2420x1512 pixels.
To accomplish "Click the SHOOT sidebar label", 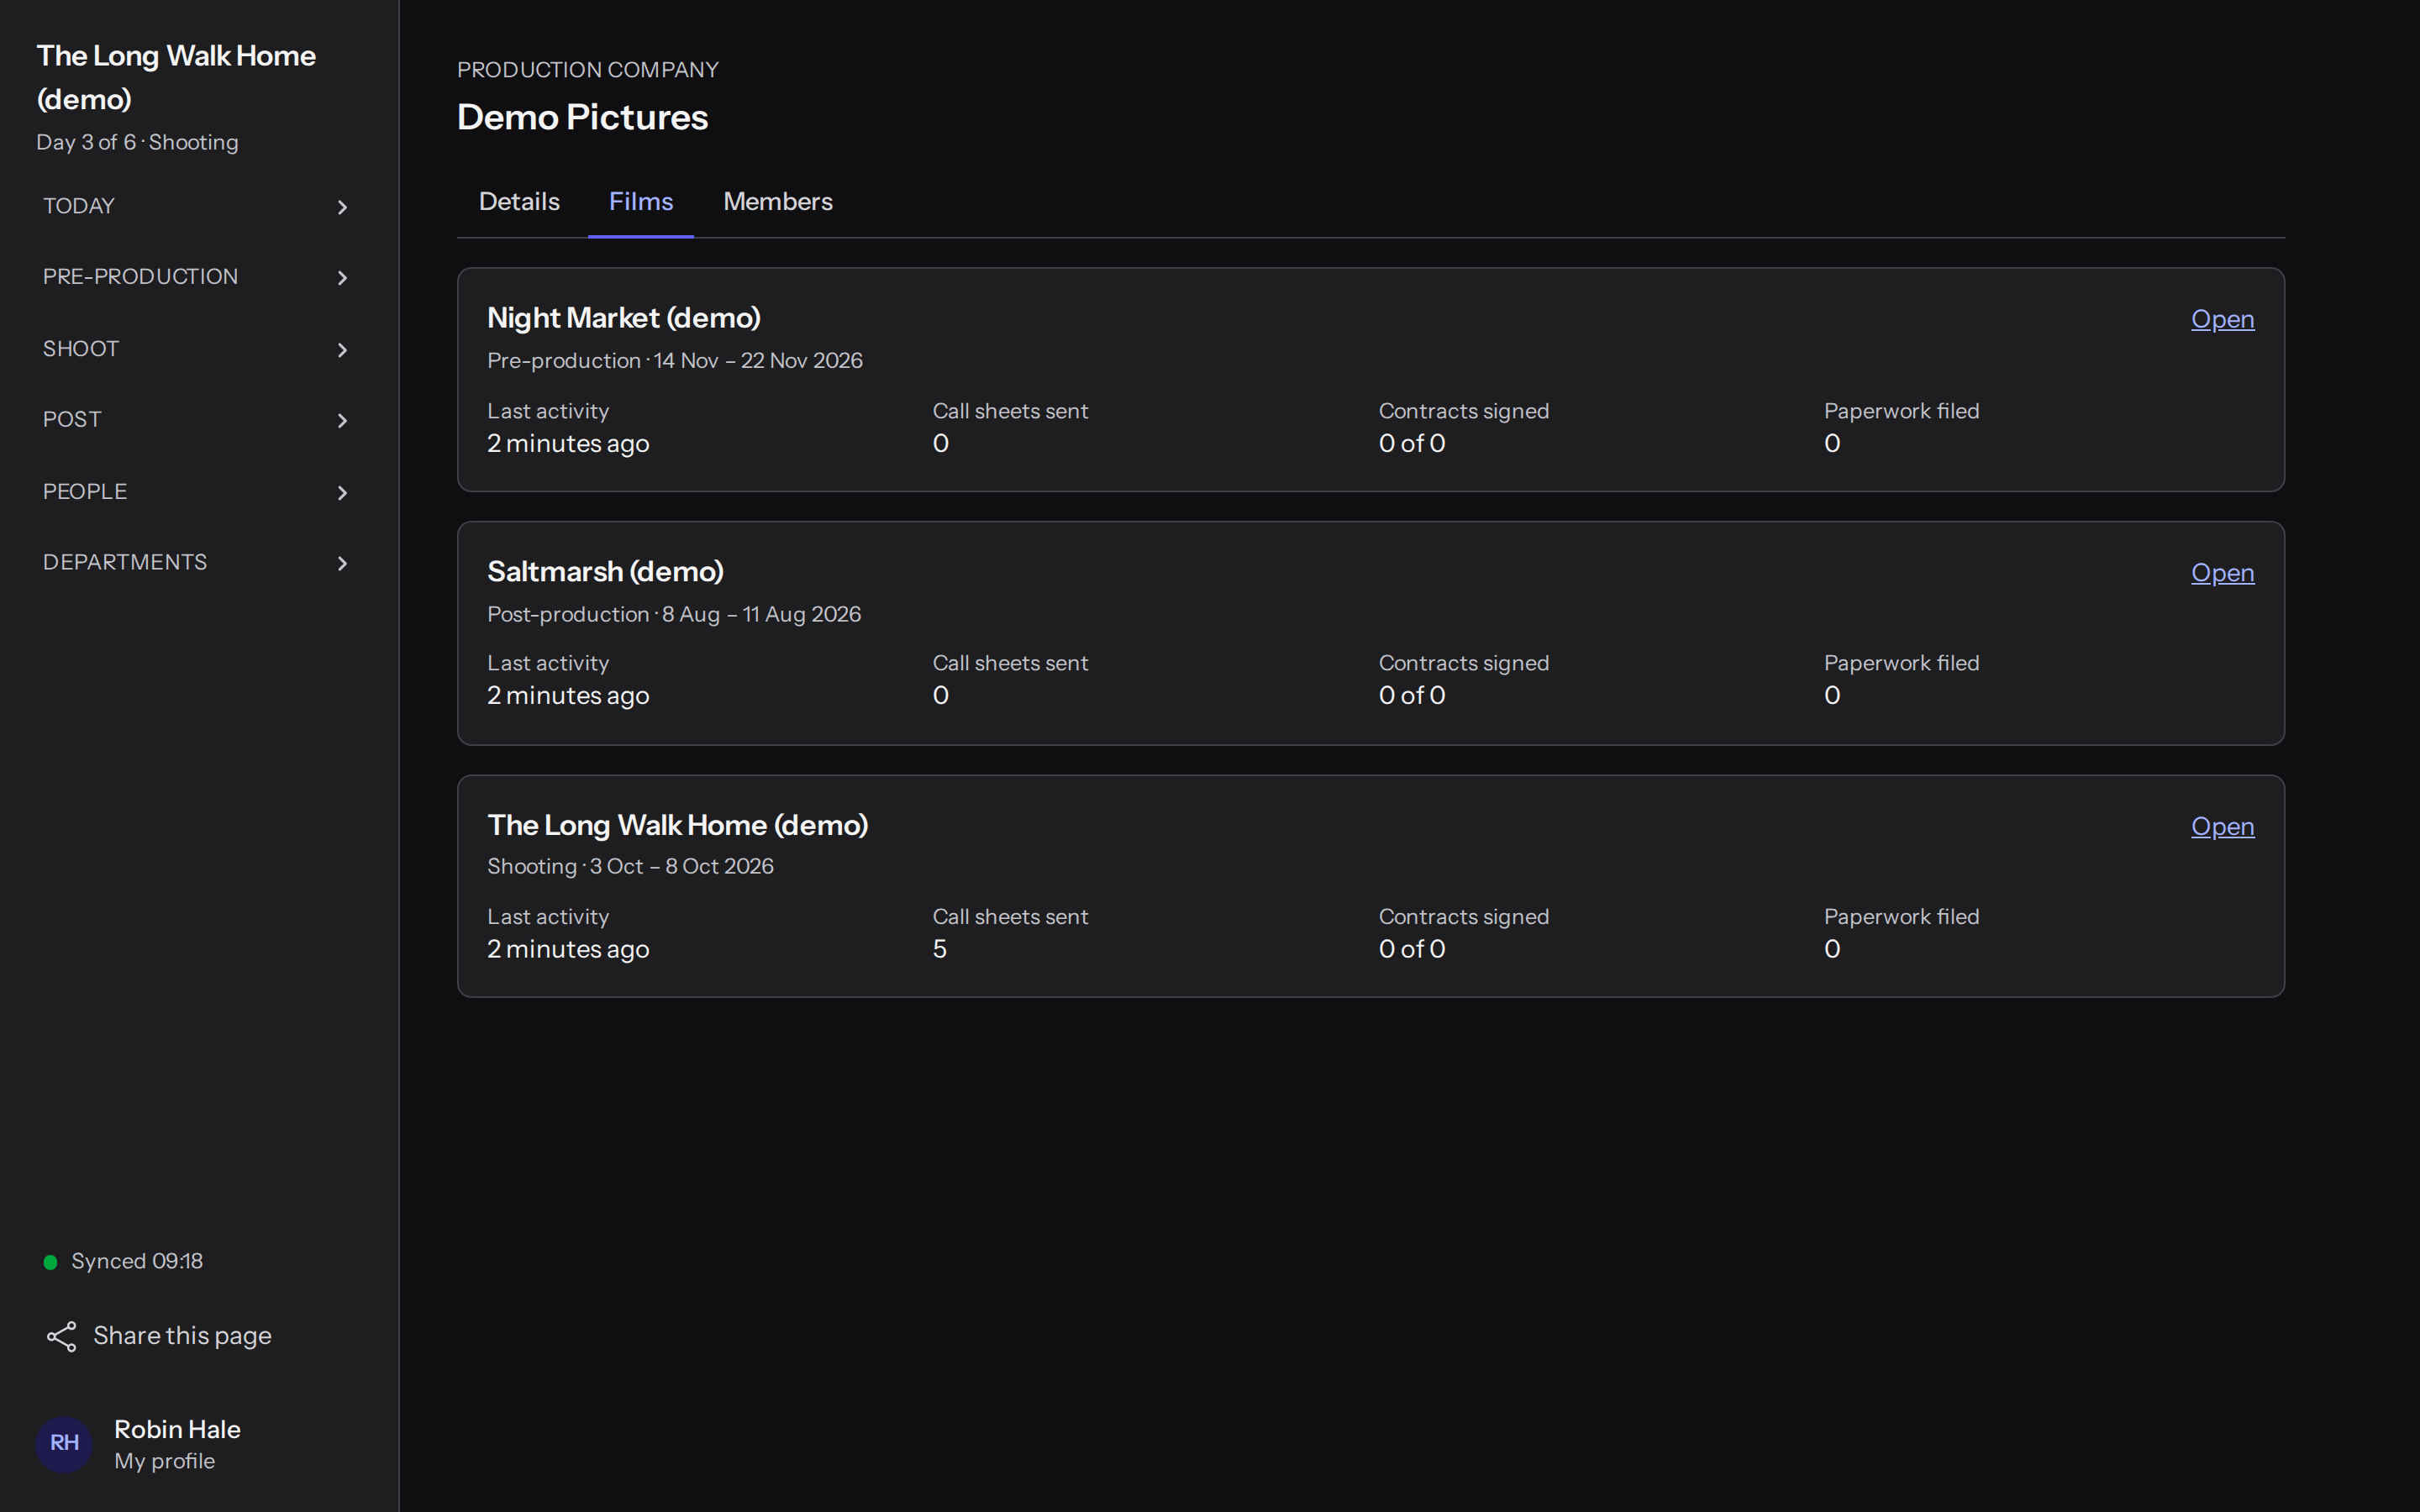I will 81,349.
